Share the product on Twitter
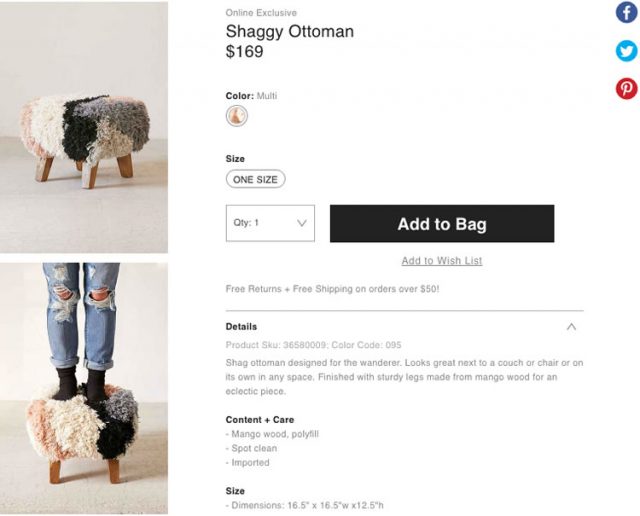The height and width of the screenshot is (516, 640). click(626, 51)
